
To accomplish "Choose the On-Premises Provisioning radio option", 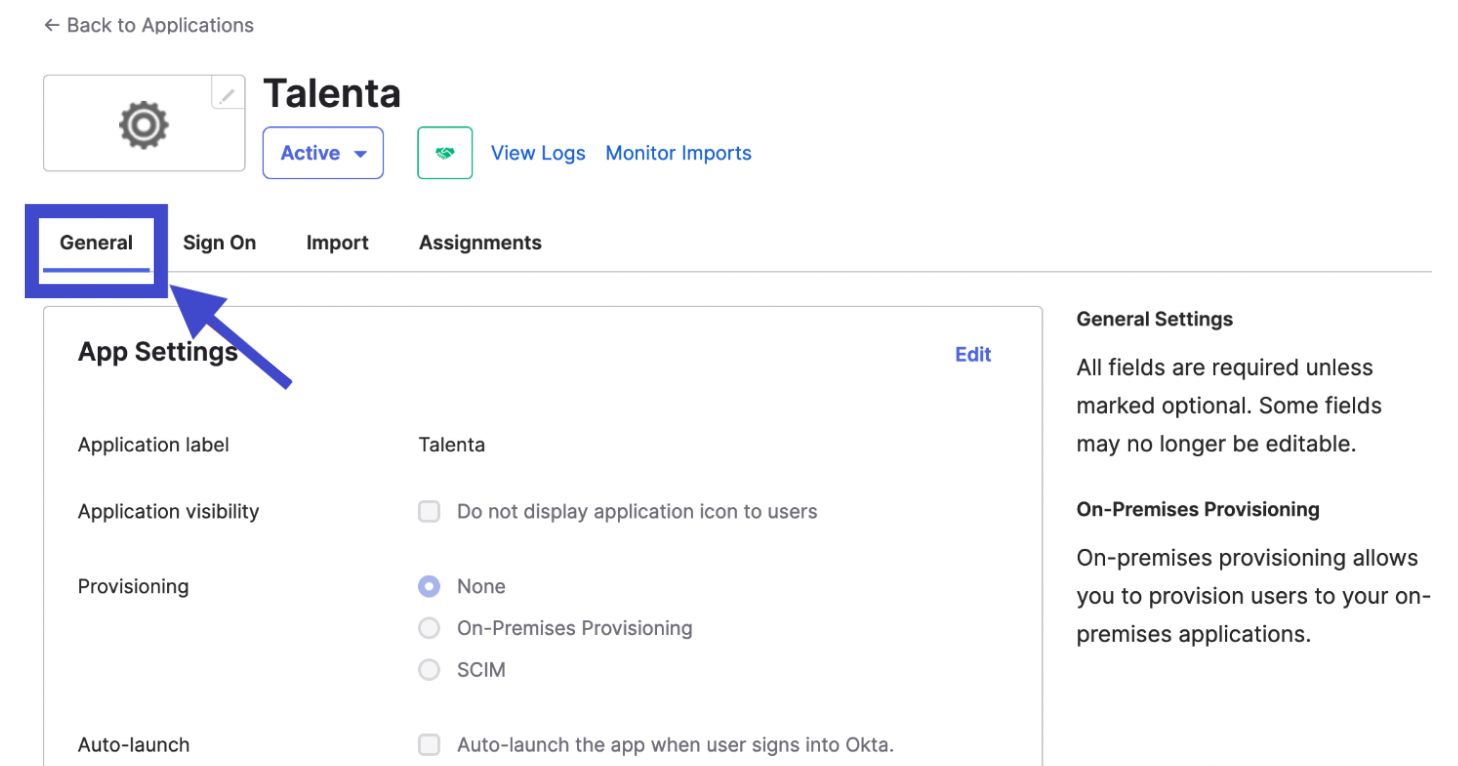I will coord(429,628).
